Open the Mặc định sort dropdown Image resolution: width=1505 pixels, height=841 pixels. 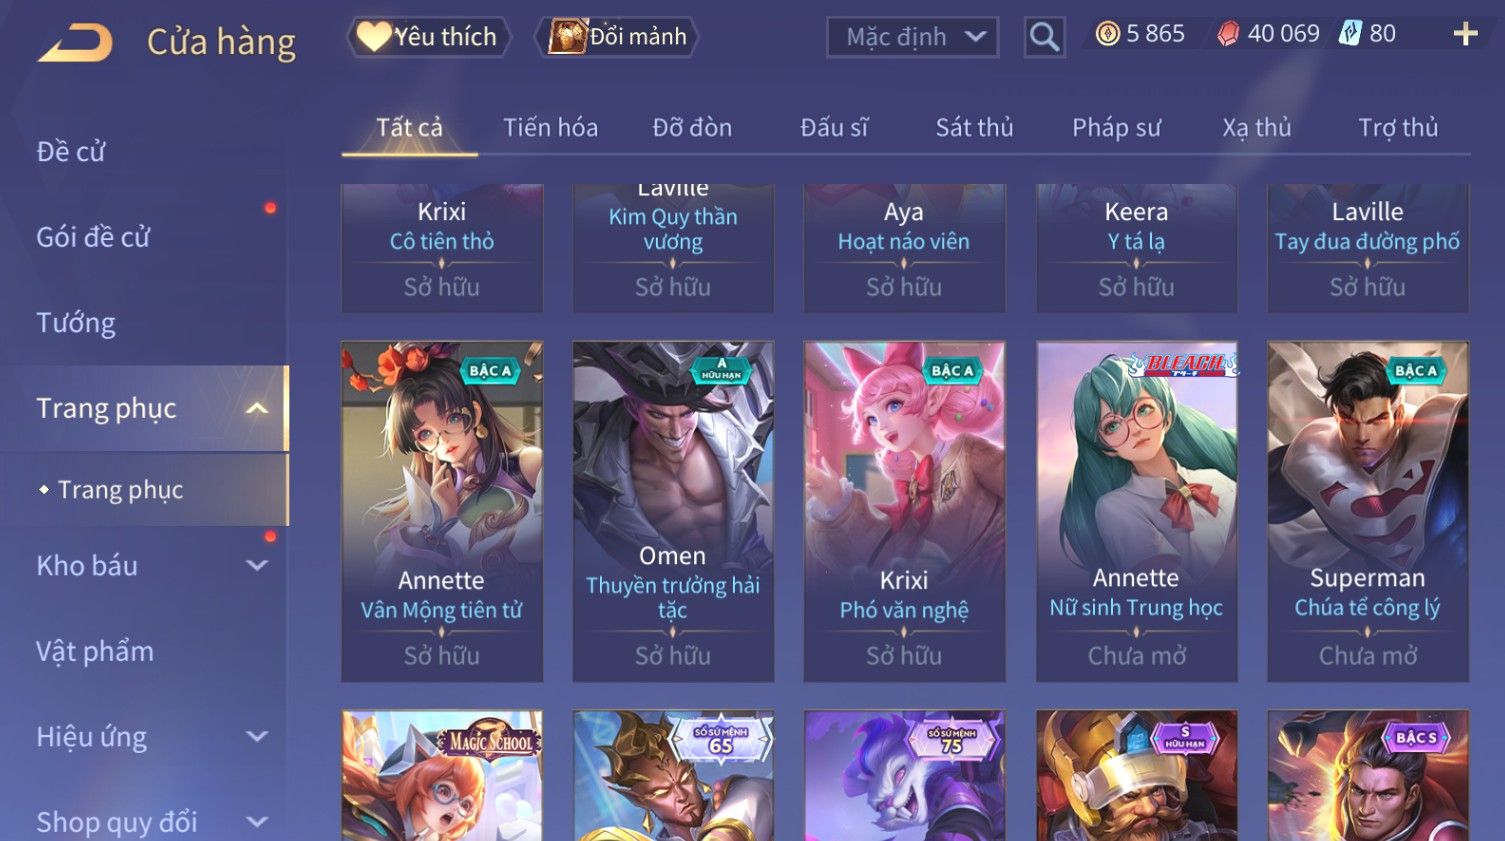tap(912, 37)
